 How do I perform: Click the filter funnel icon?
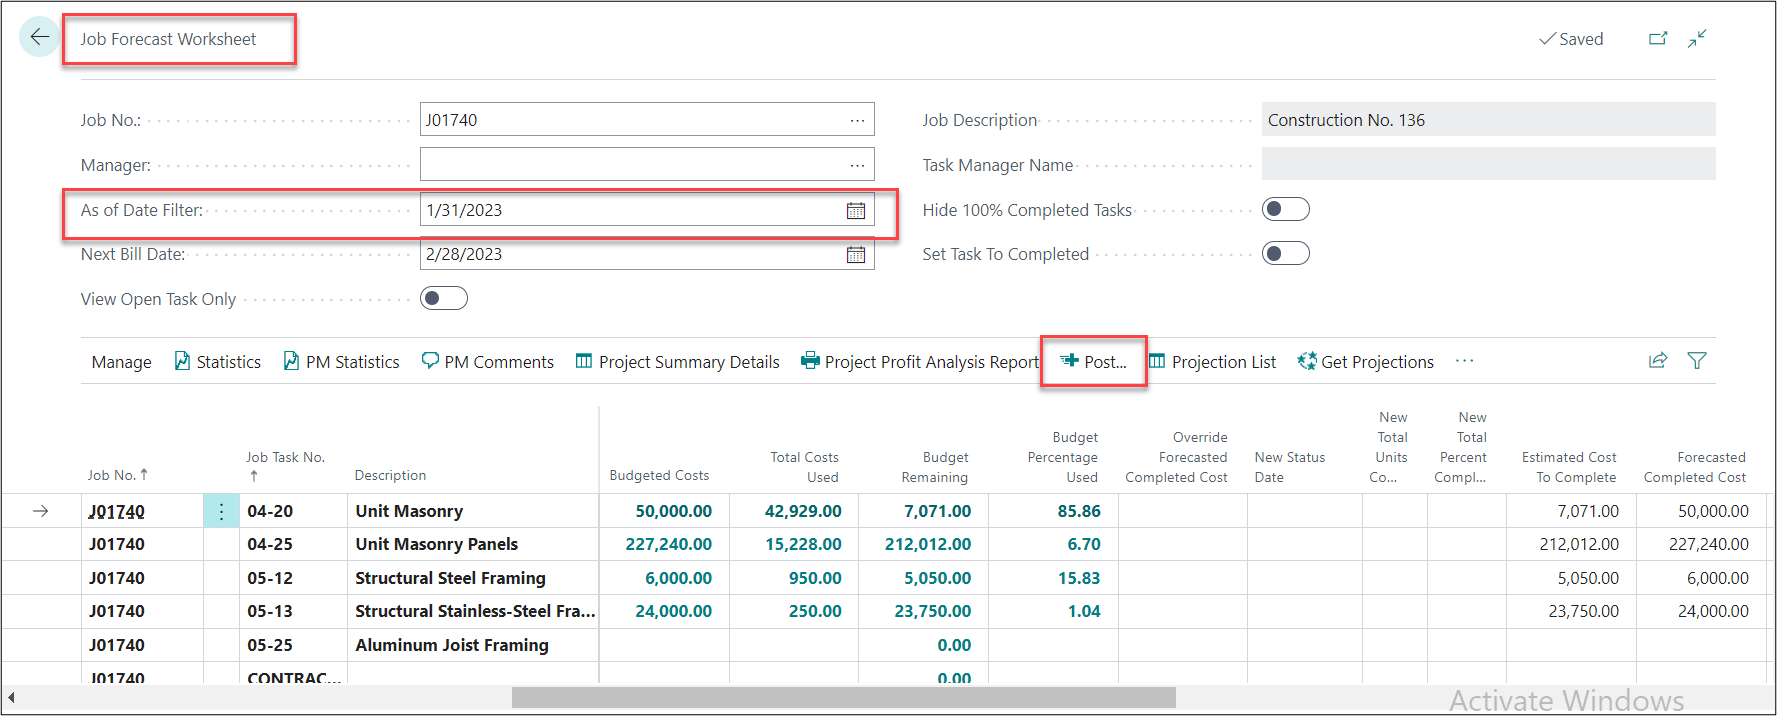pos(1697,361)
